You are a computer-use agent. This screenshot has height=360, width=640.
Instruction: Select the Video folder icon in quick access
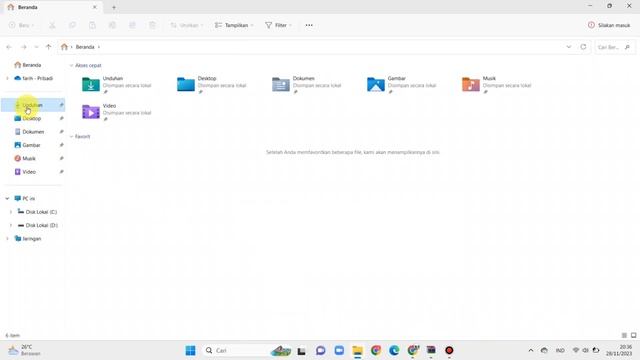tap(91, 112)
